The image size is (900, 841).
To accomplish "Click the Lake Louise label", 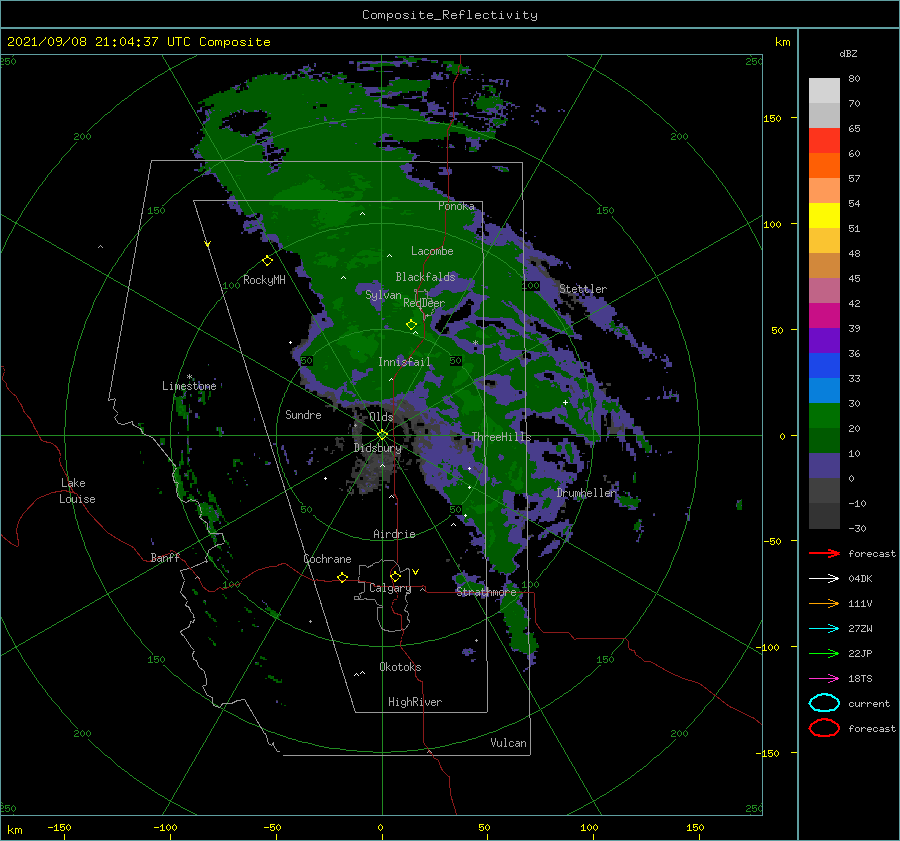I will click(x=77, y=491).
